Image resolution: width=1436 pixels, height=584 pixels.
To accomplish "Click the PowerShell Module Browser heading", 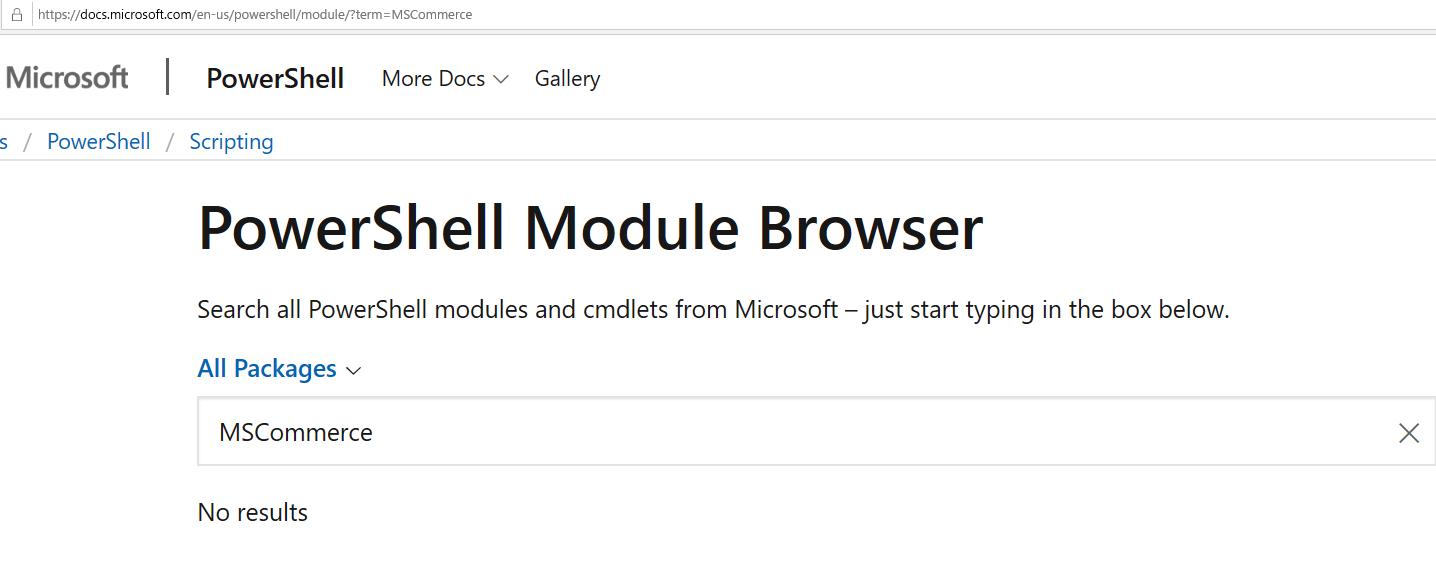I will point(590,228).
